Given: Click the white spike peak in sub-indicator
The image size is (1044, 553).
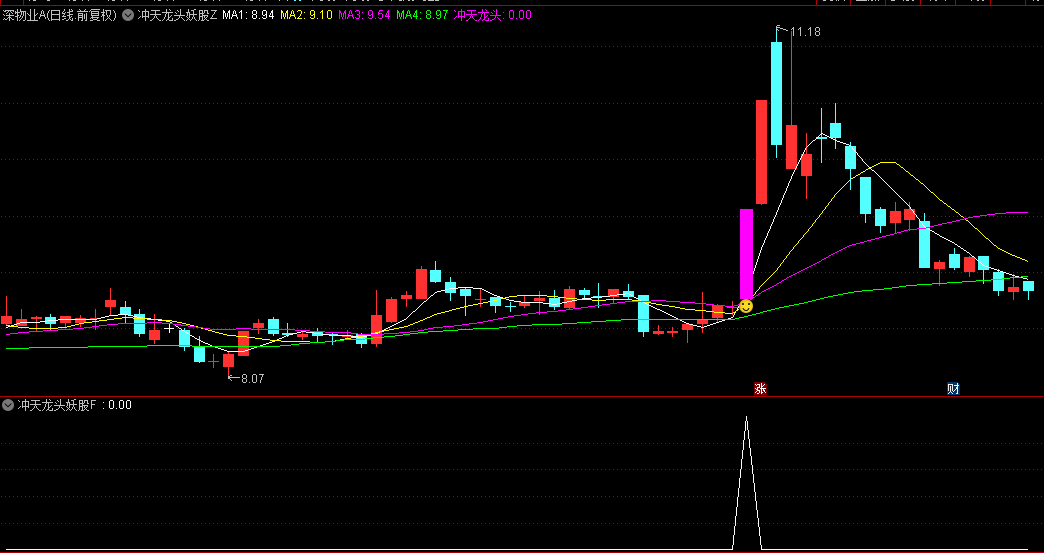Looking at the screenshot, I should (x=746, y=418).
